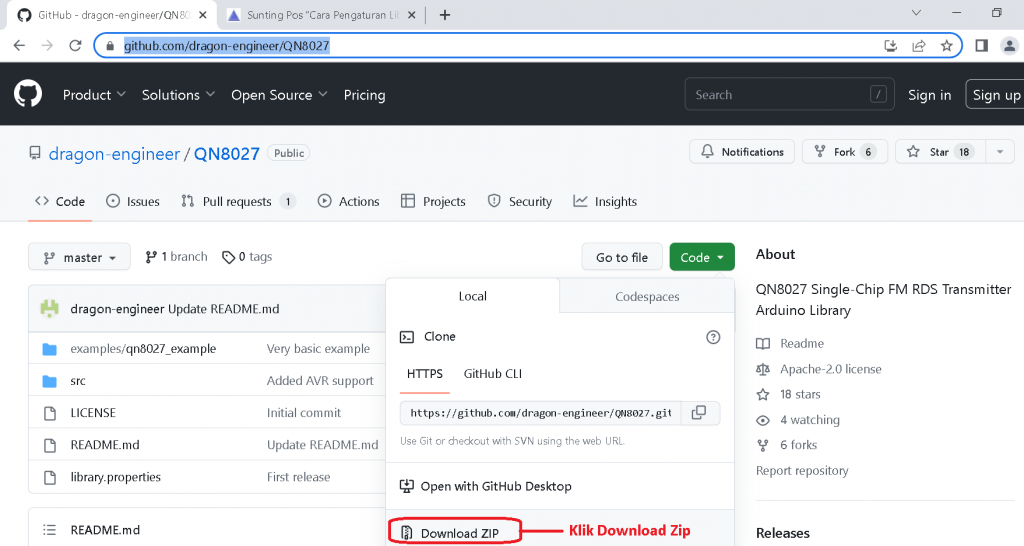
Task: View the 0 tags link
Action: click(247, 257)
